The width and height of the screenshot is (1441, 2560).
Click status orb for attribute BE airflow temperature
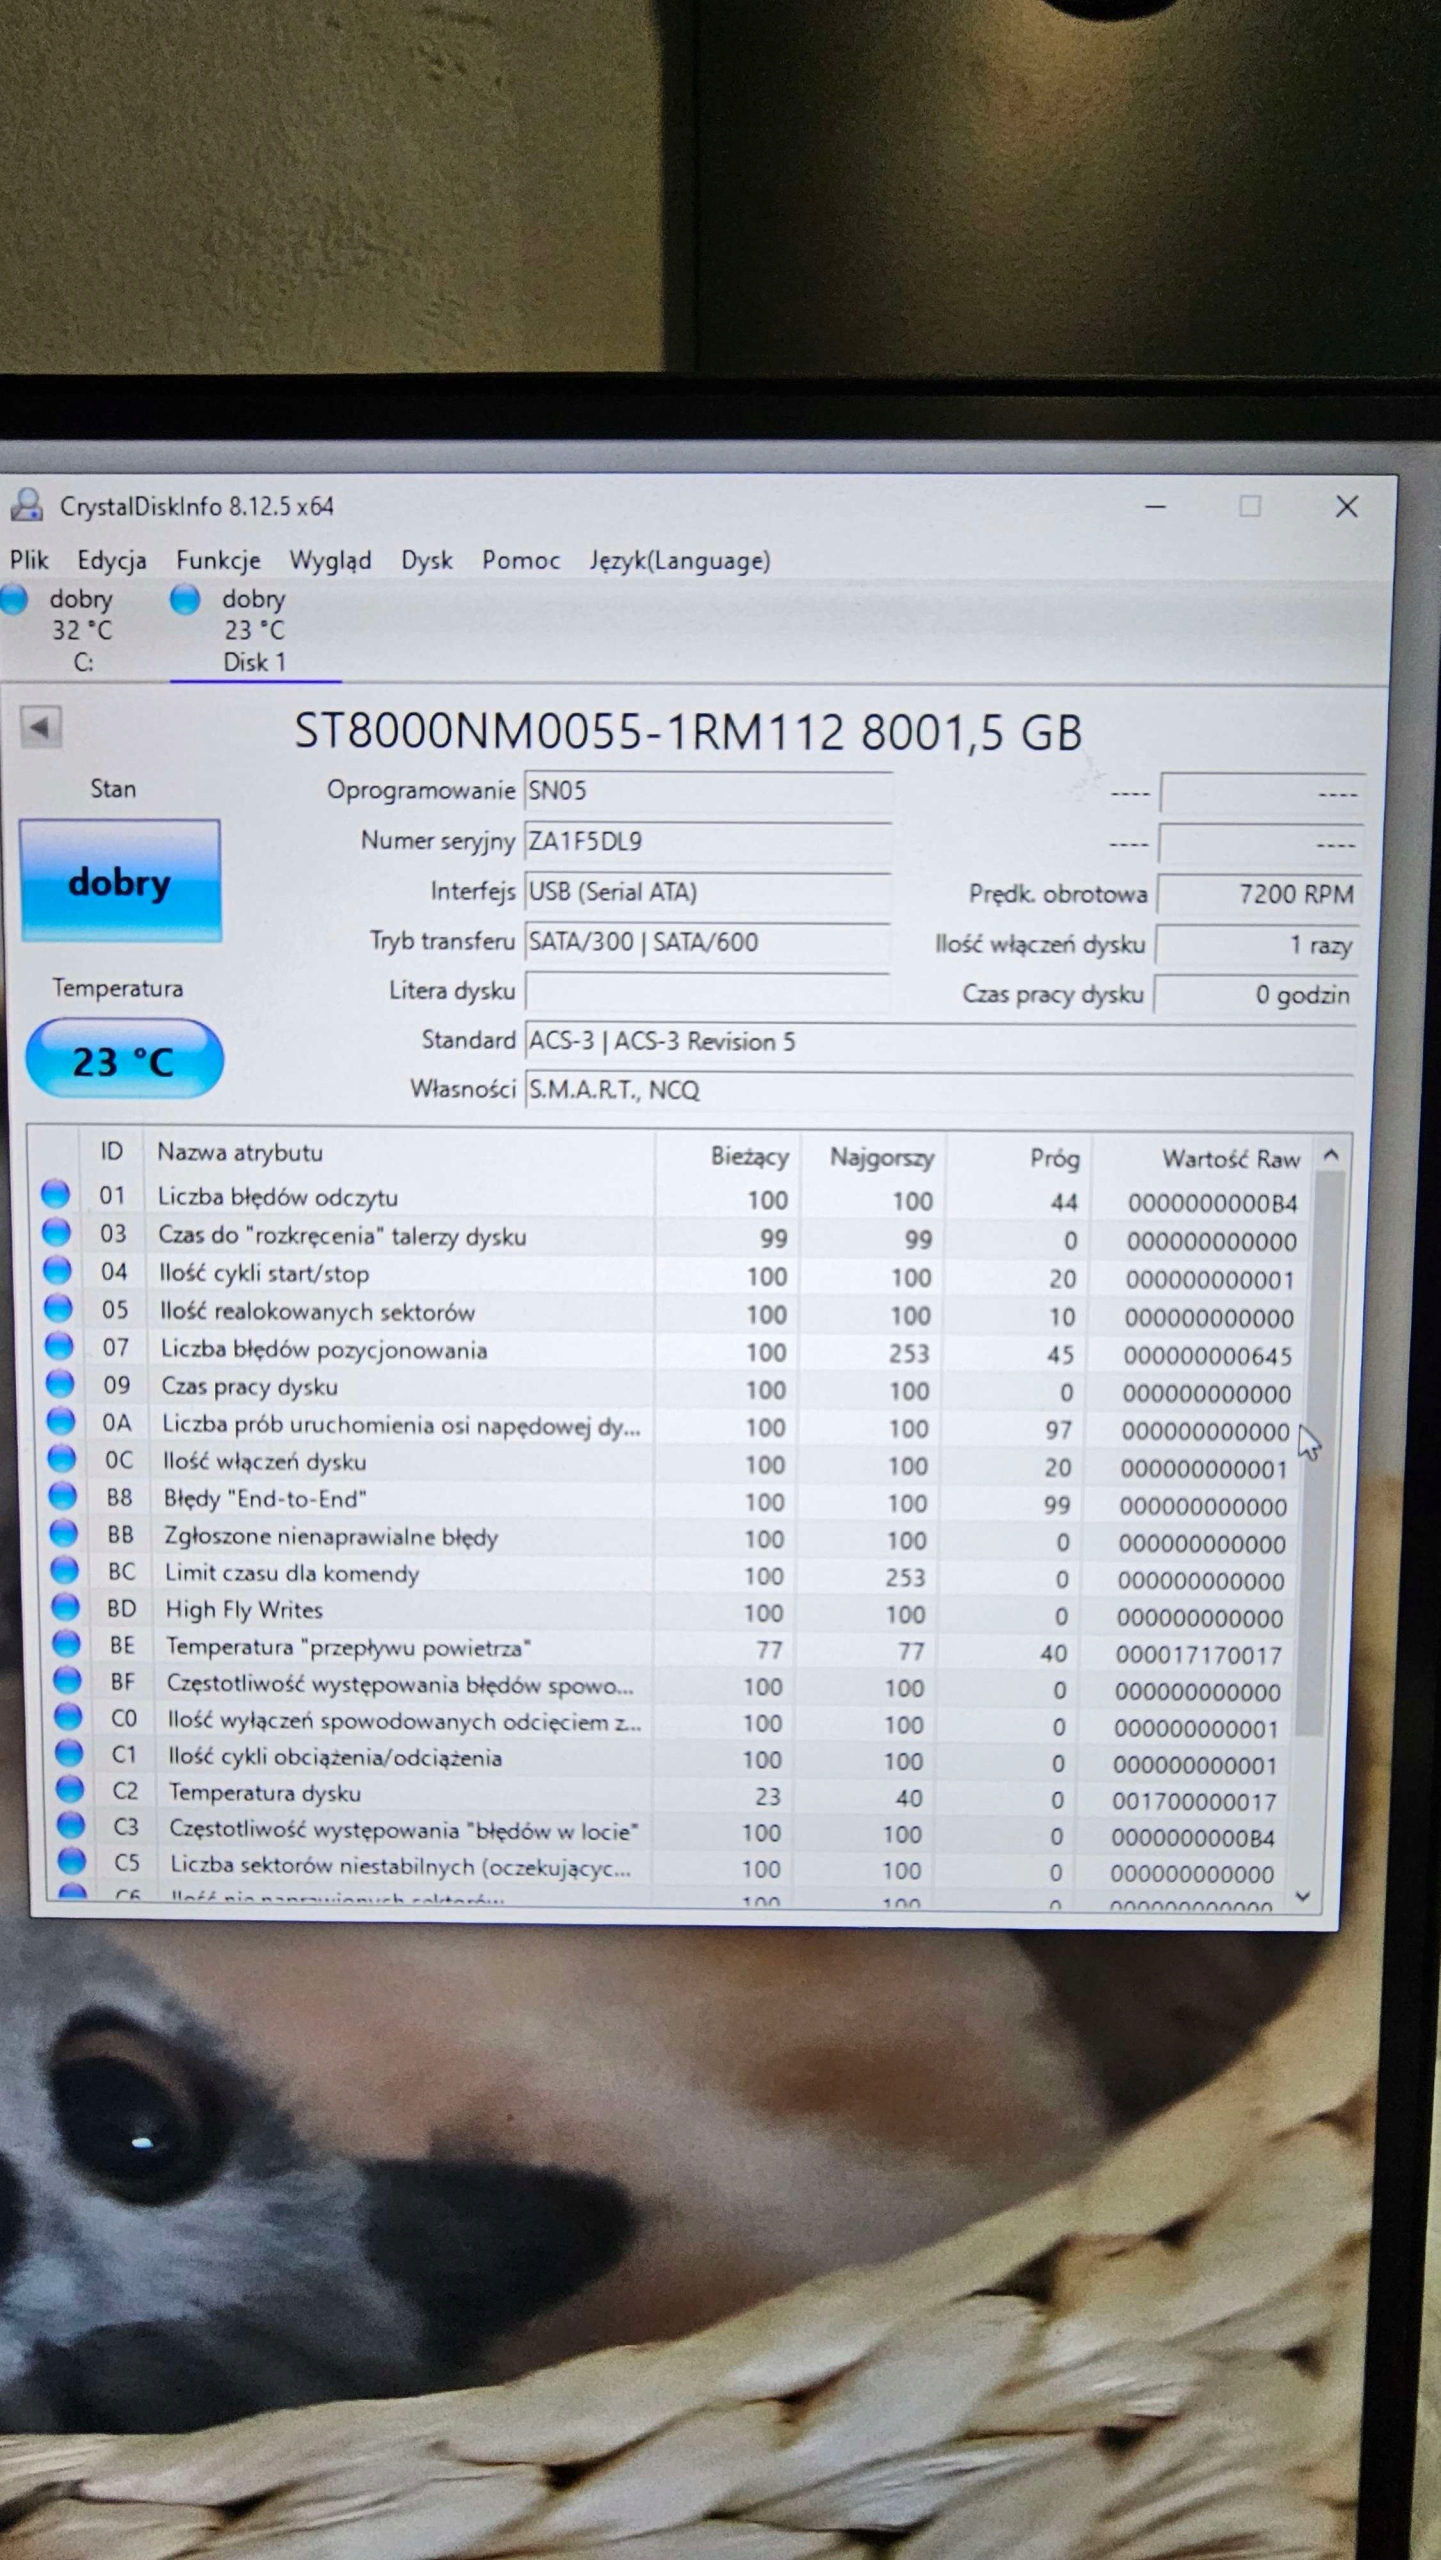66,1643
